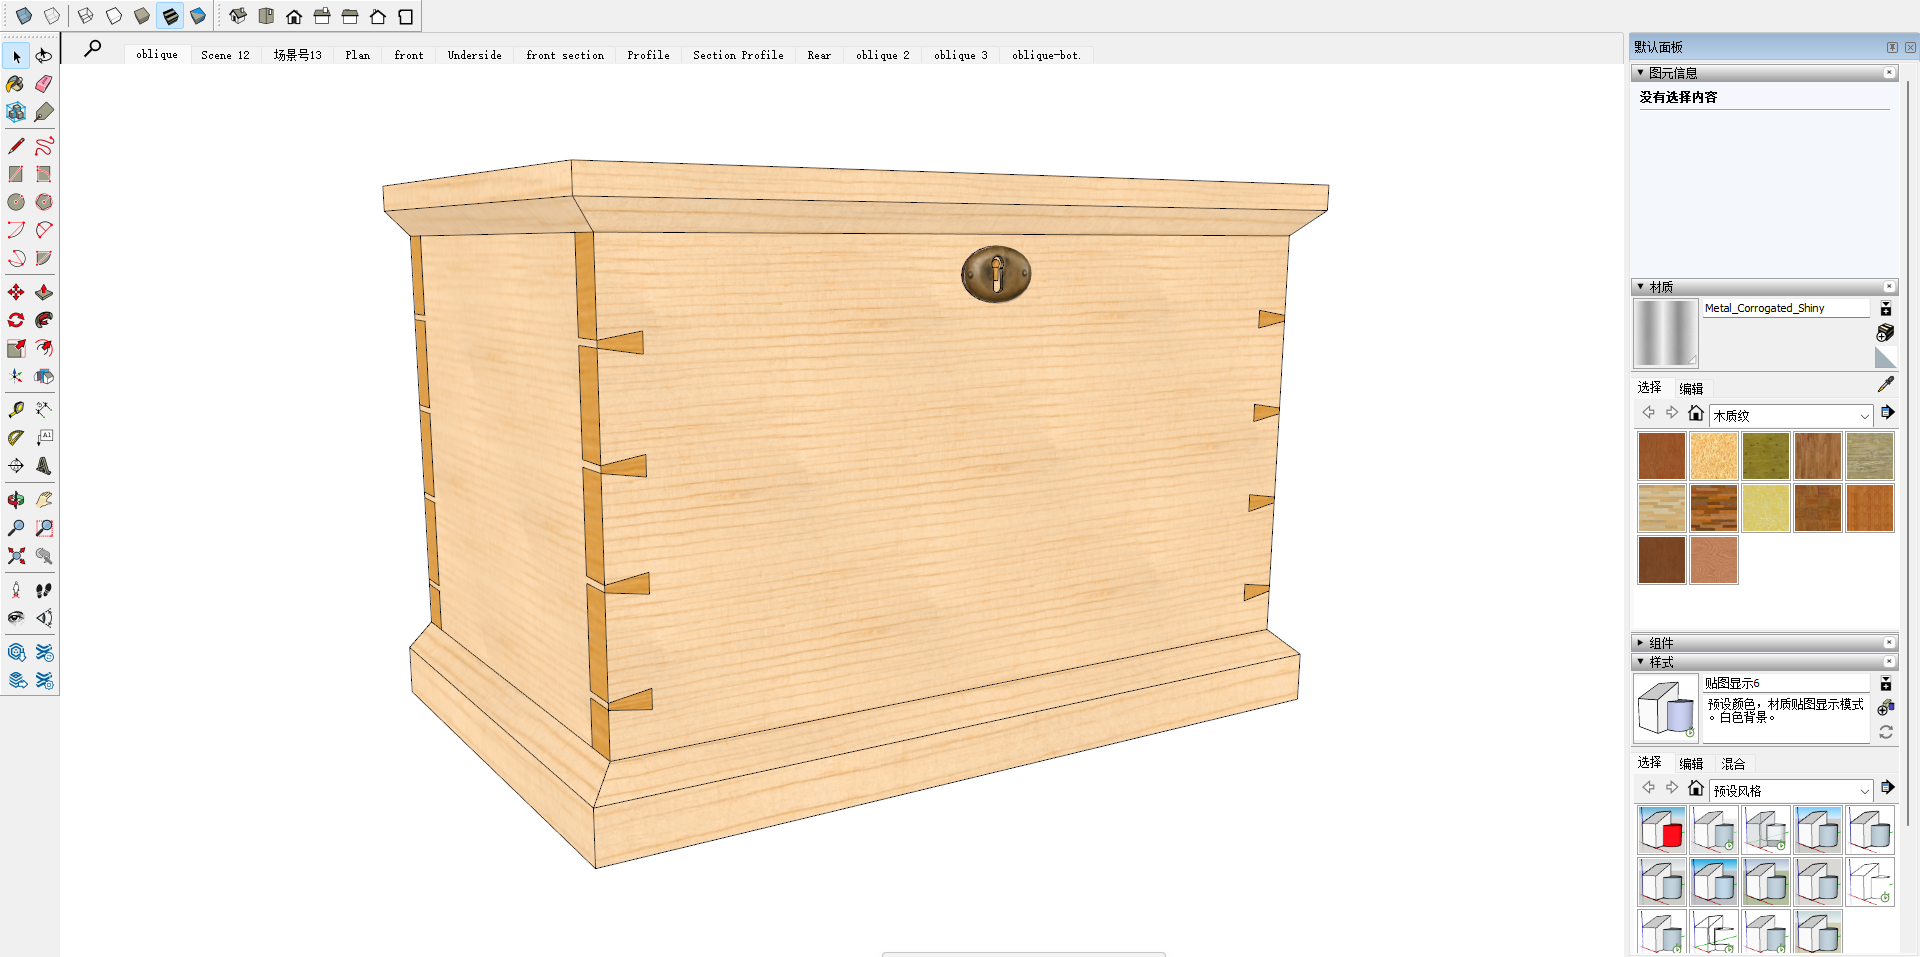Switch to the Section Profile scene tab

click(738, 55)
